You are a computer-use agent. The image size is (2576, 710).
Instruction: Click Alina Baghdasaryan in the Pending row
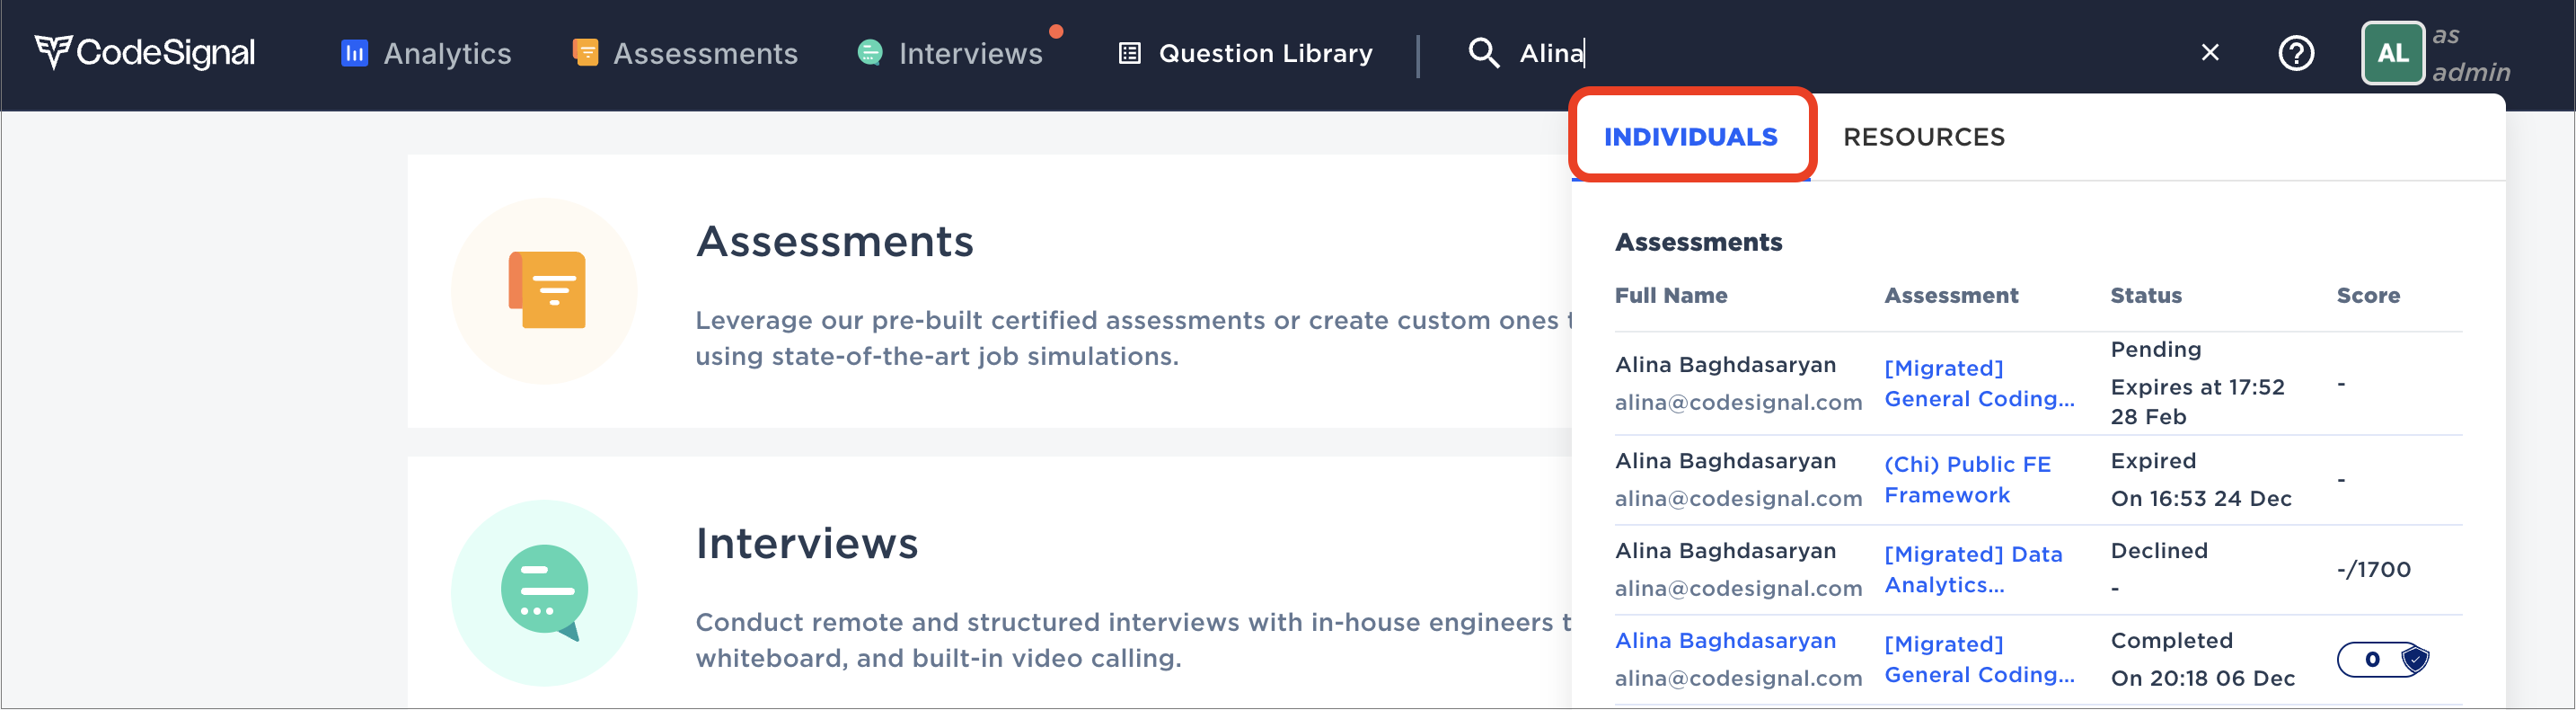click(1725, 364)
